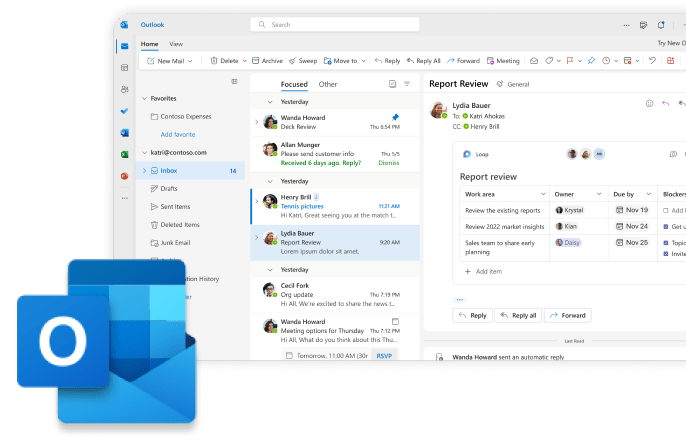This screenshot has height=443, width=686.
Task: Open the Due by column dropdown
Action: coord(649,194)
